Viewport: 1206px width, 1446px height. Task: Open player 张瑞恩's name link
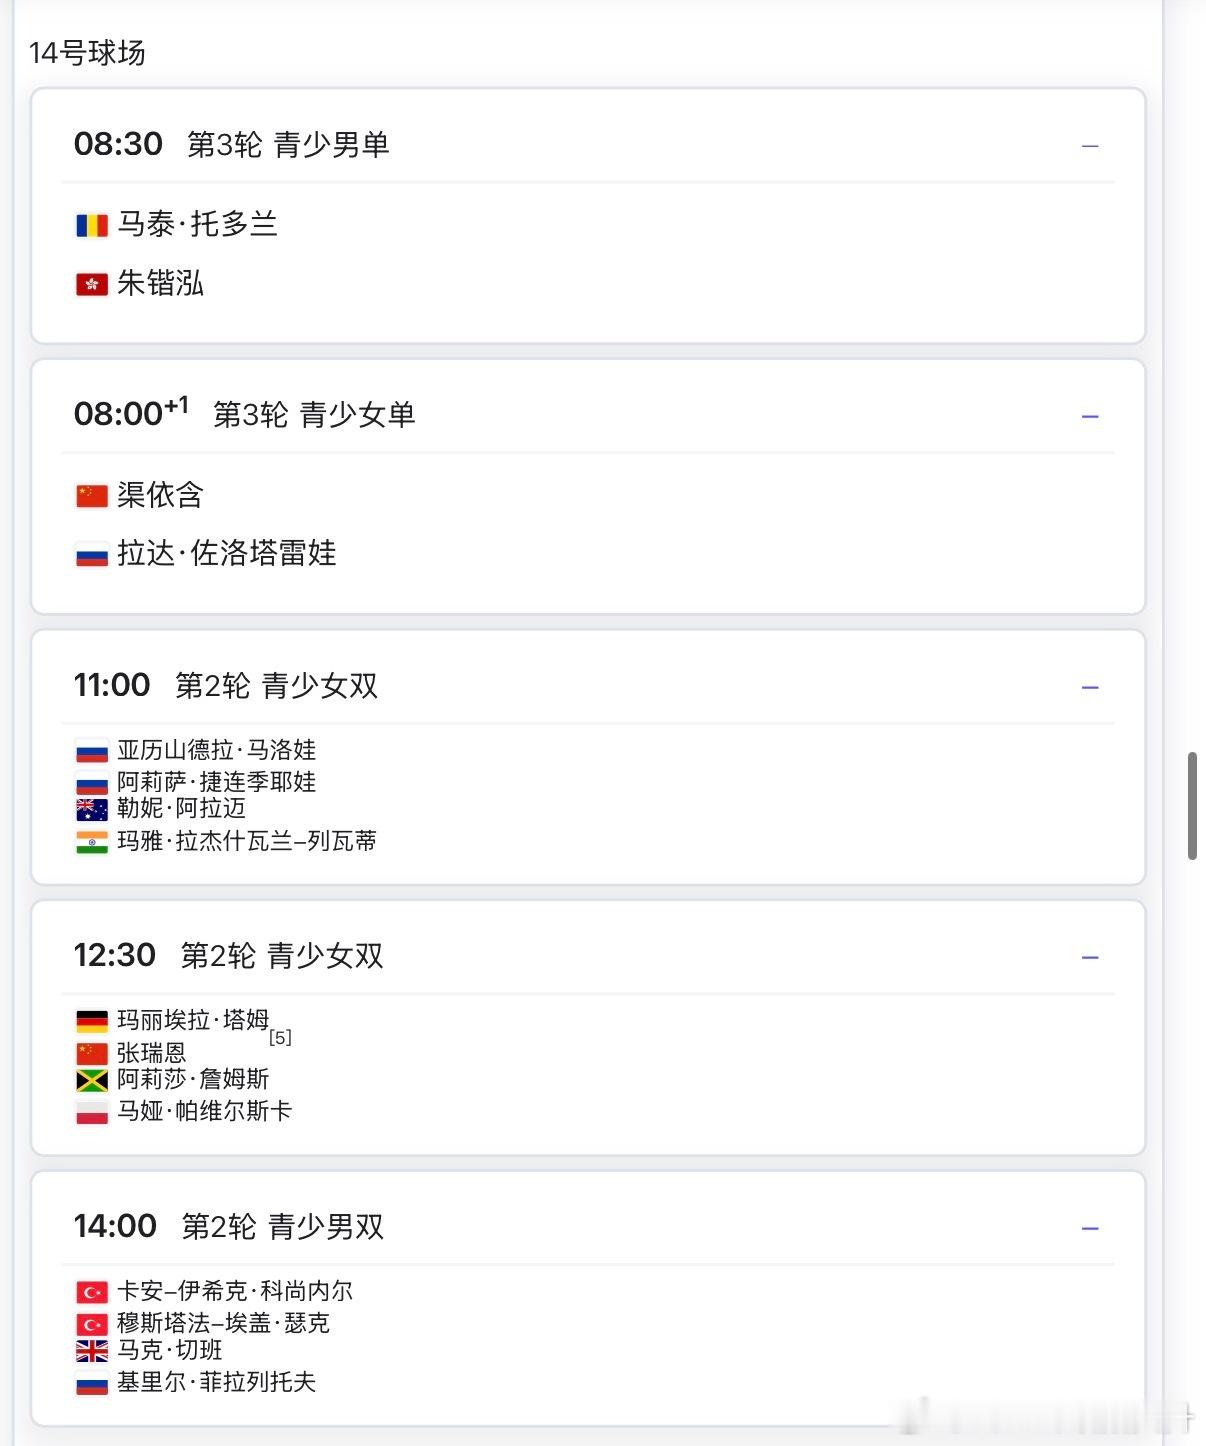152,1053
